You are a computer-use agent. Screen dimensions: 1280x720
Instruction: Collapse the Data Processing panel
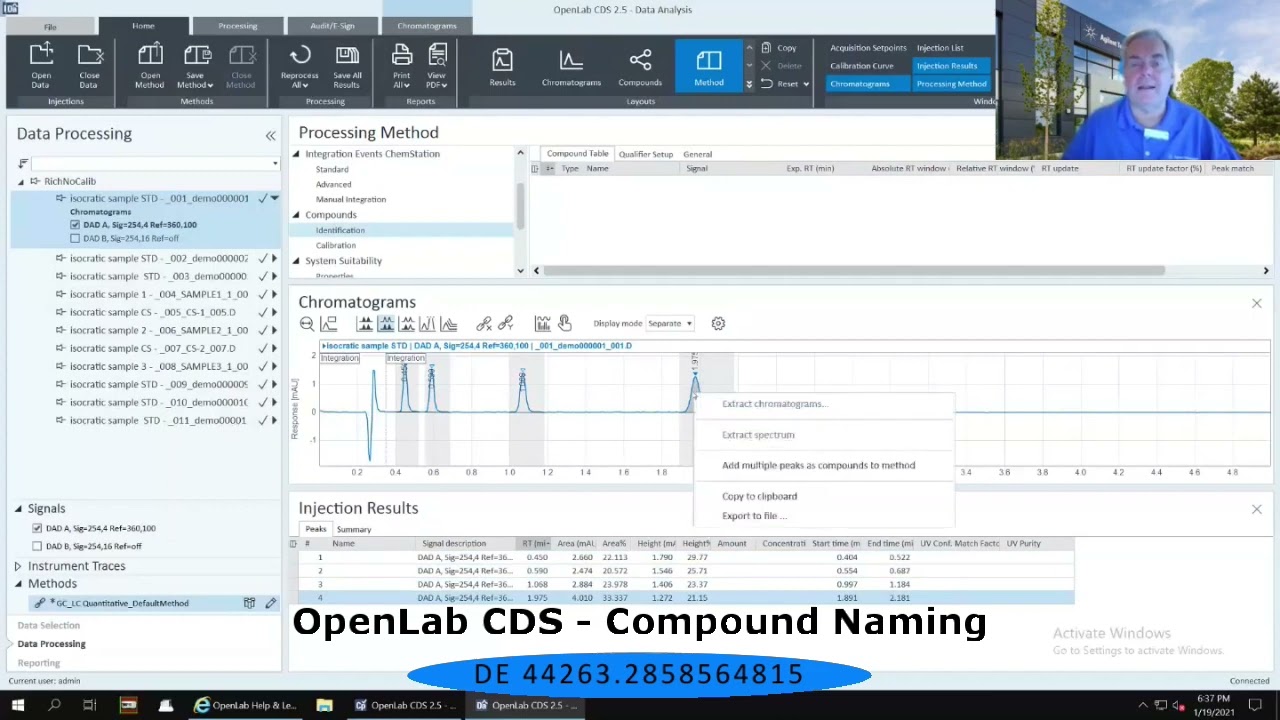tap(270, 135)
